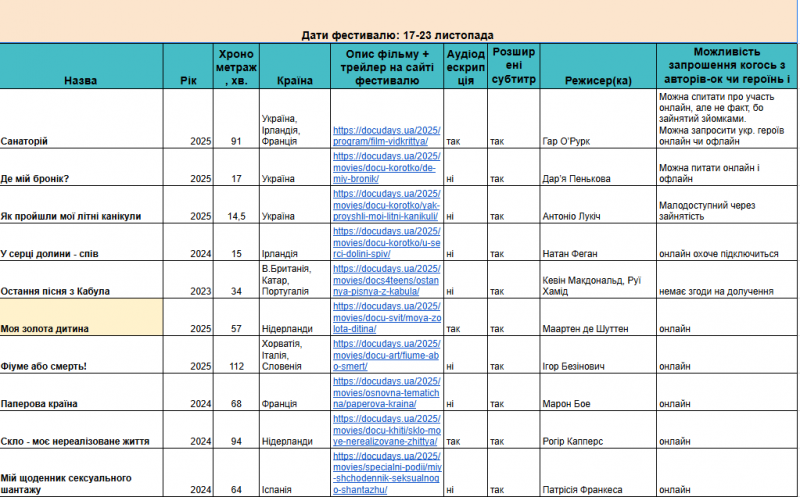Select the Санаторій invitation note cell

click(727, 119)
